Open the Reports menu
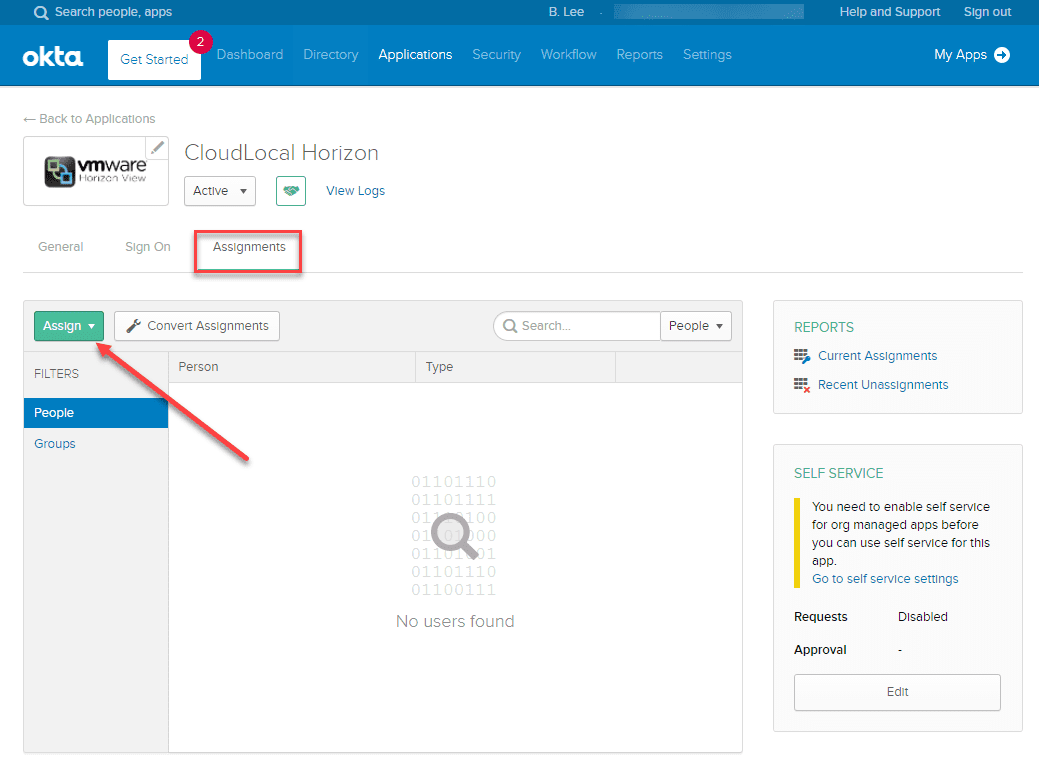Screen dimensions: 1039x768 tap(639, 55)
